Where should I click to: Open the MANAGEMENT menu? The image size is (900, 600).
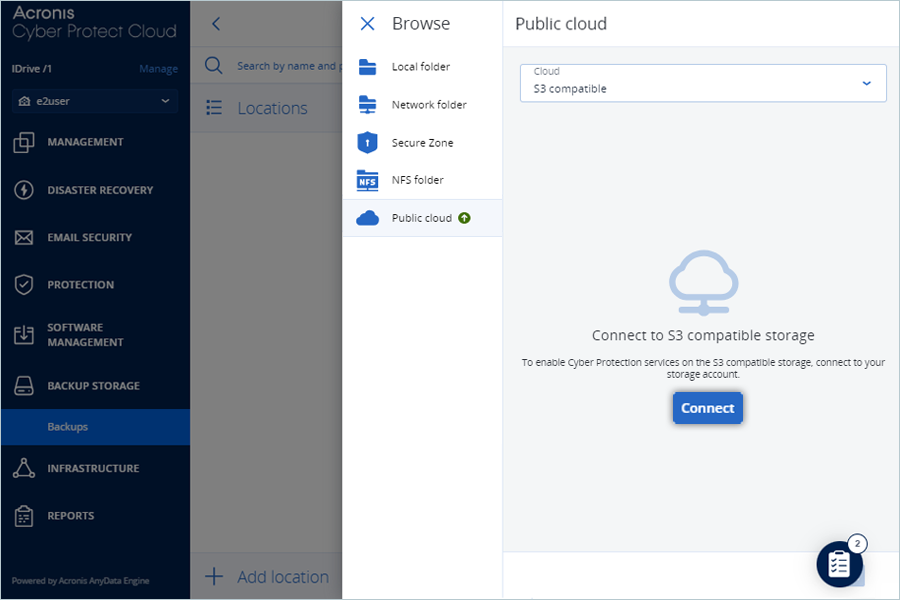coord(86,142)
